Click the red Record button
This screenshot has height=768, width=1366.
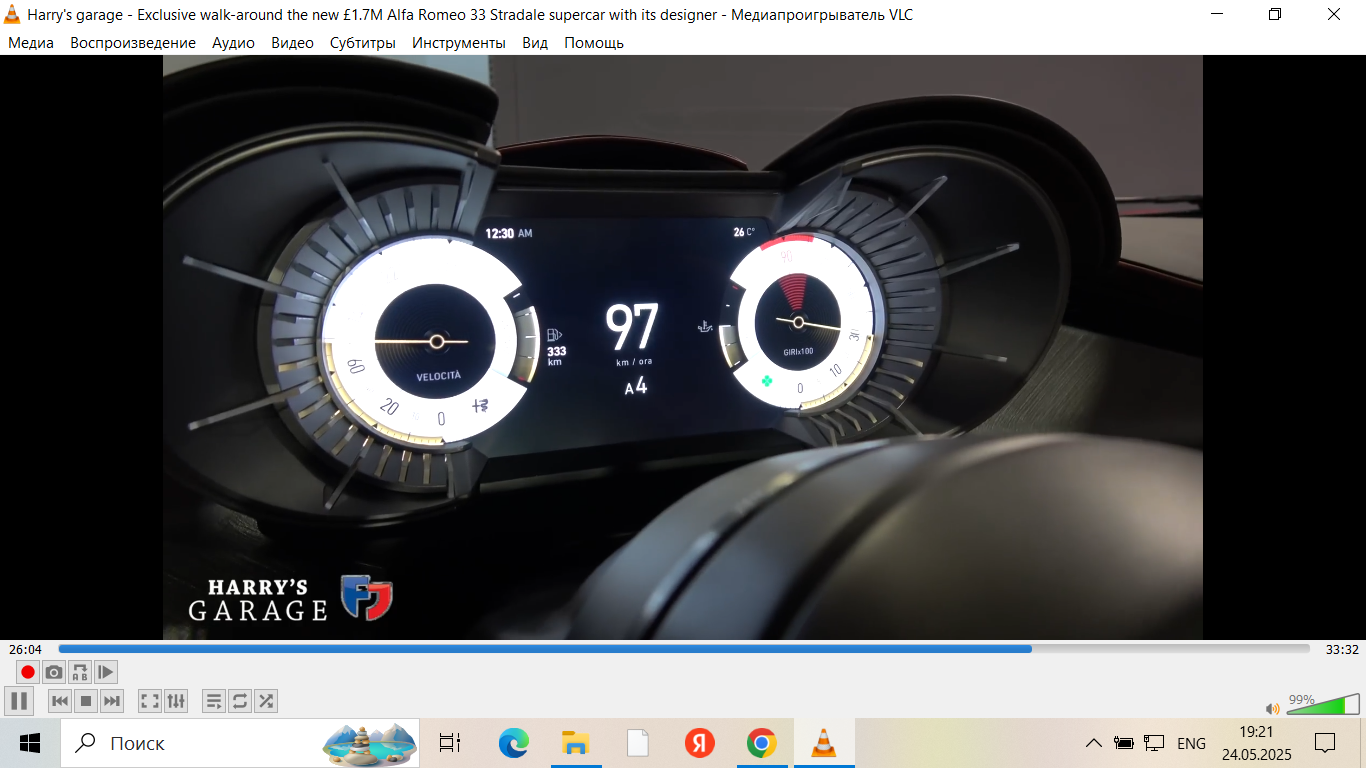[x=28, y=672]
